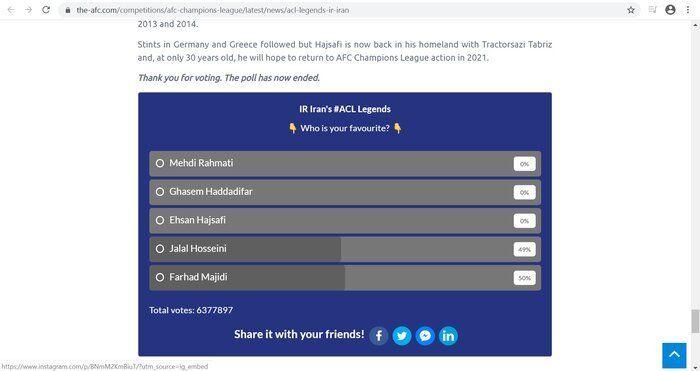
Task: Open the media control icon in toolbar
Action: click(652, 10)
